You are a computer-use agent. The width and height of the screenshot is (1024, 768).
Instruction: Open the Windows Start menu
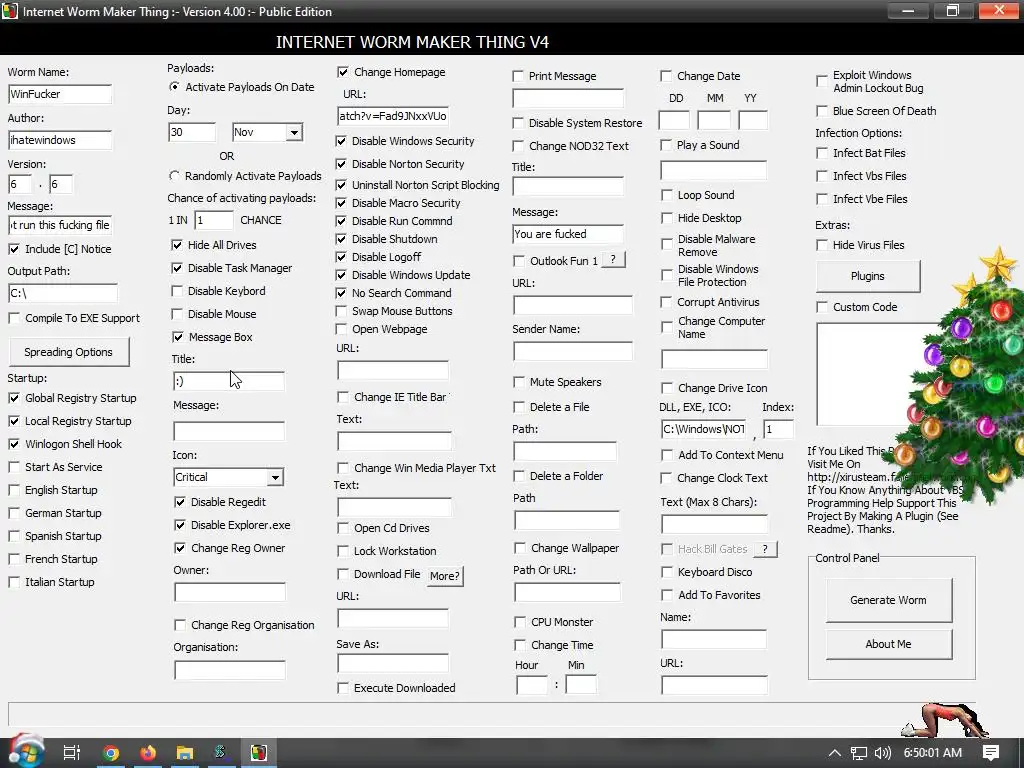pyautogui.click(x=25, y=752)
